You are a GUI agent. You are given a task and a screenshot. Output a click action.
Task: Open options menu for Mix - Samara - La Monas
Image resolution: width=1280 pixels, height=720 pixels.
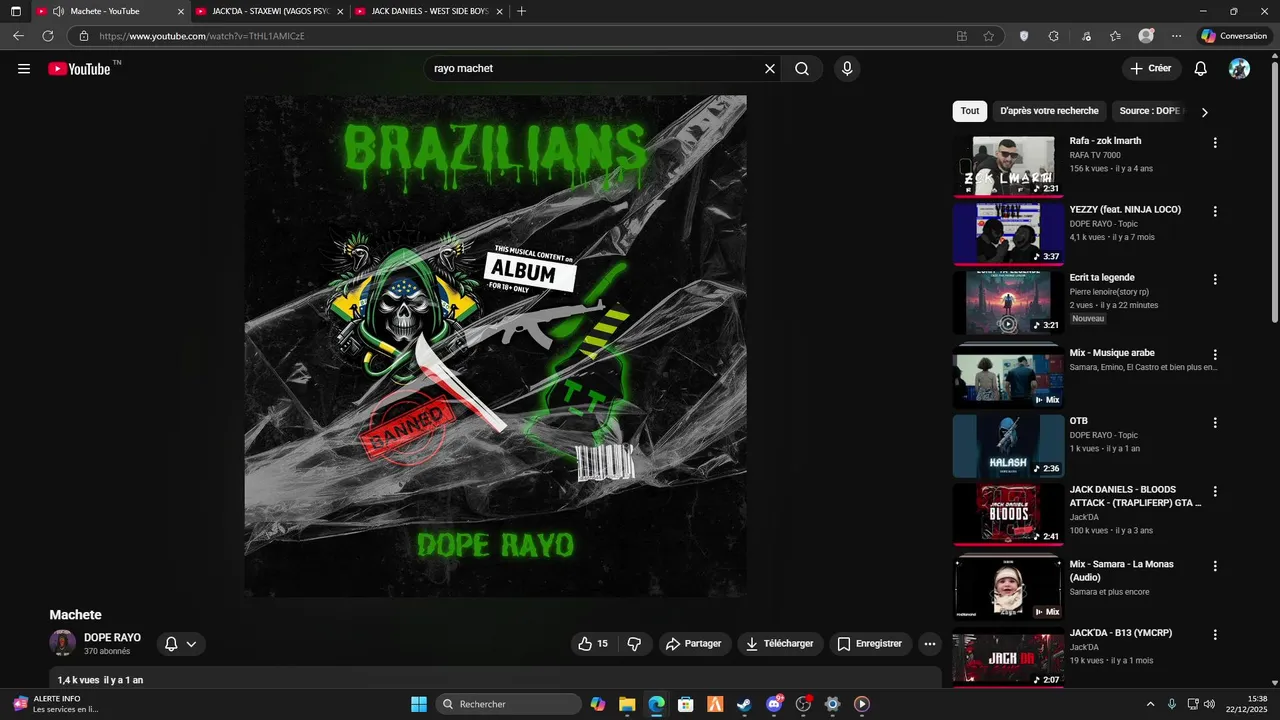1215,566
